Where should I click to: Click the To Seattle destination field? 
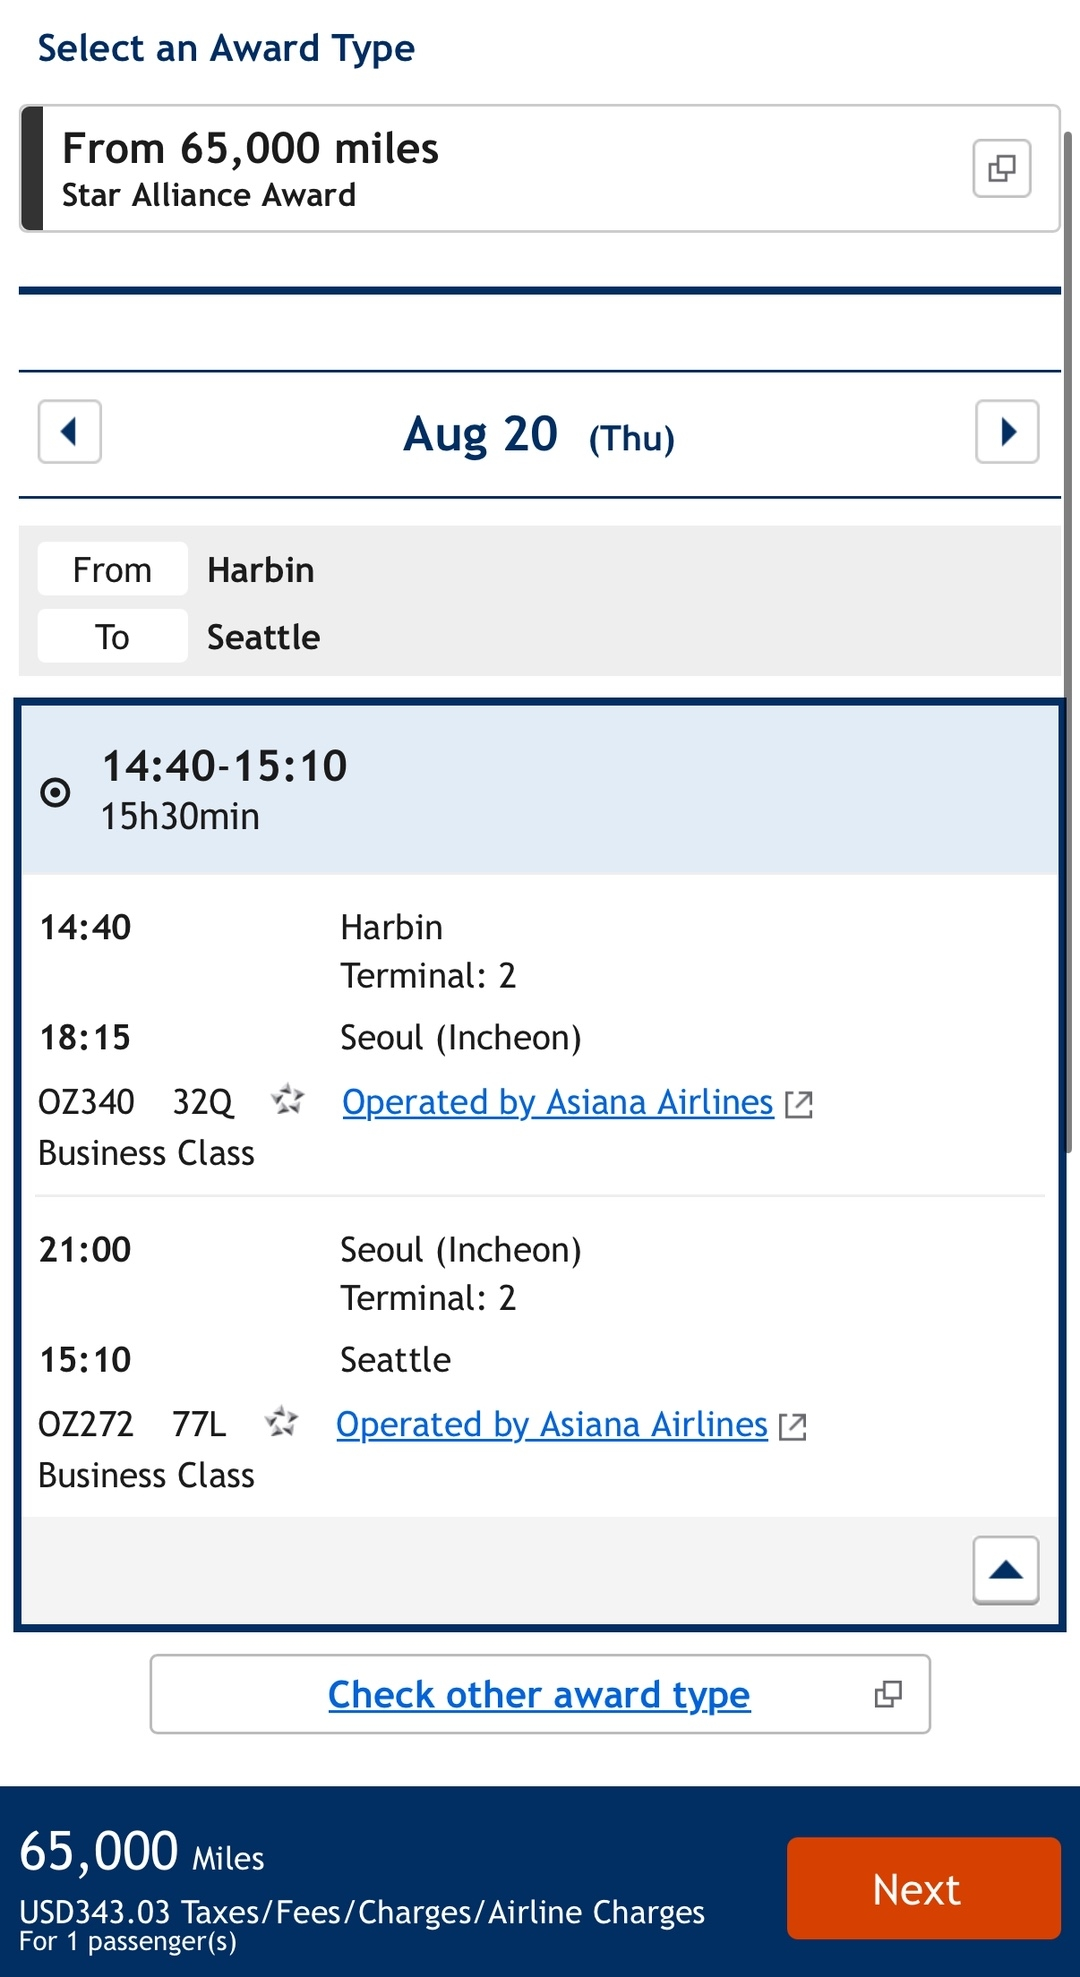tap(263, 637)
